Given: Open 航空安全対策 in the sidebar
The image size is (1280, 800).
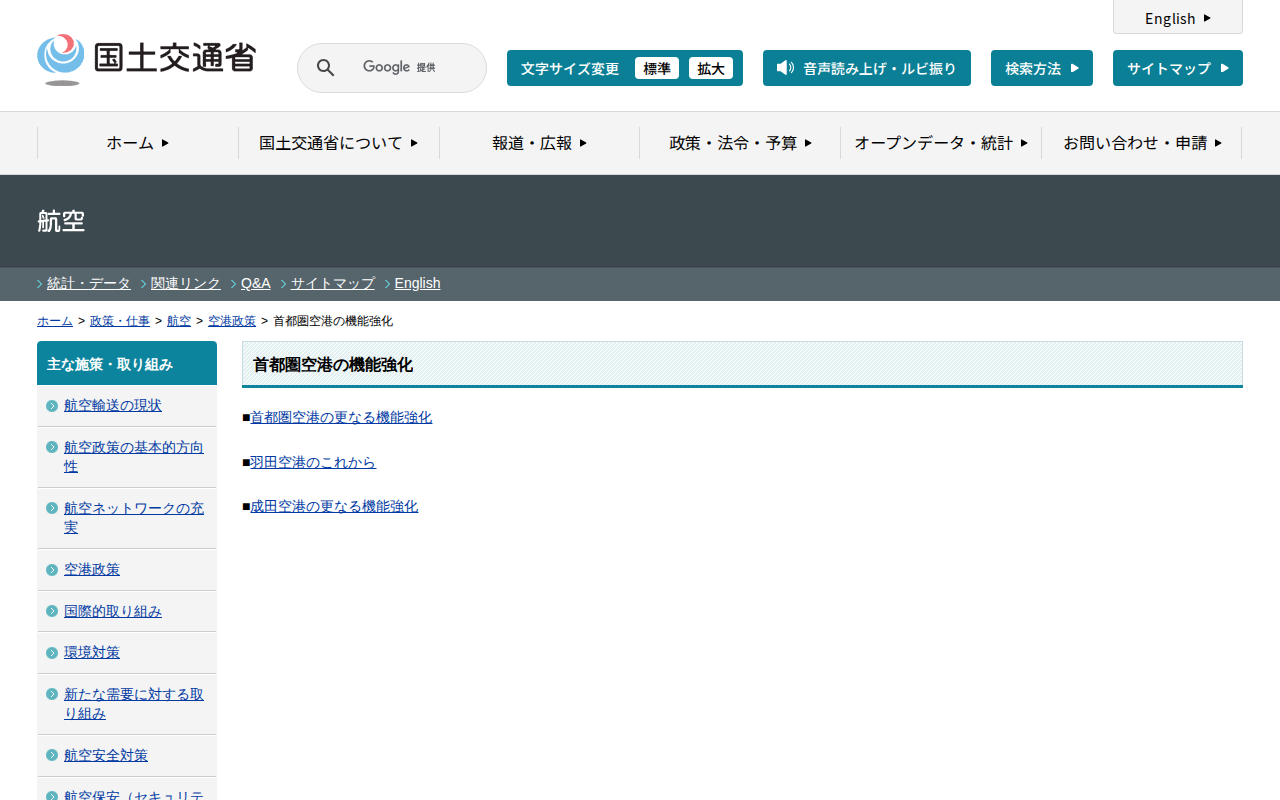Looking at the screenshot, I should 106,755.
